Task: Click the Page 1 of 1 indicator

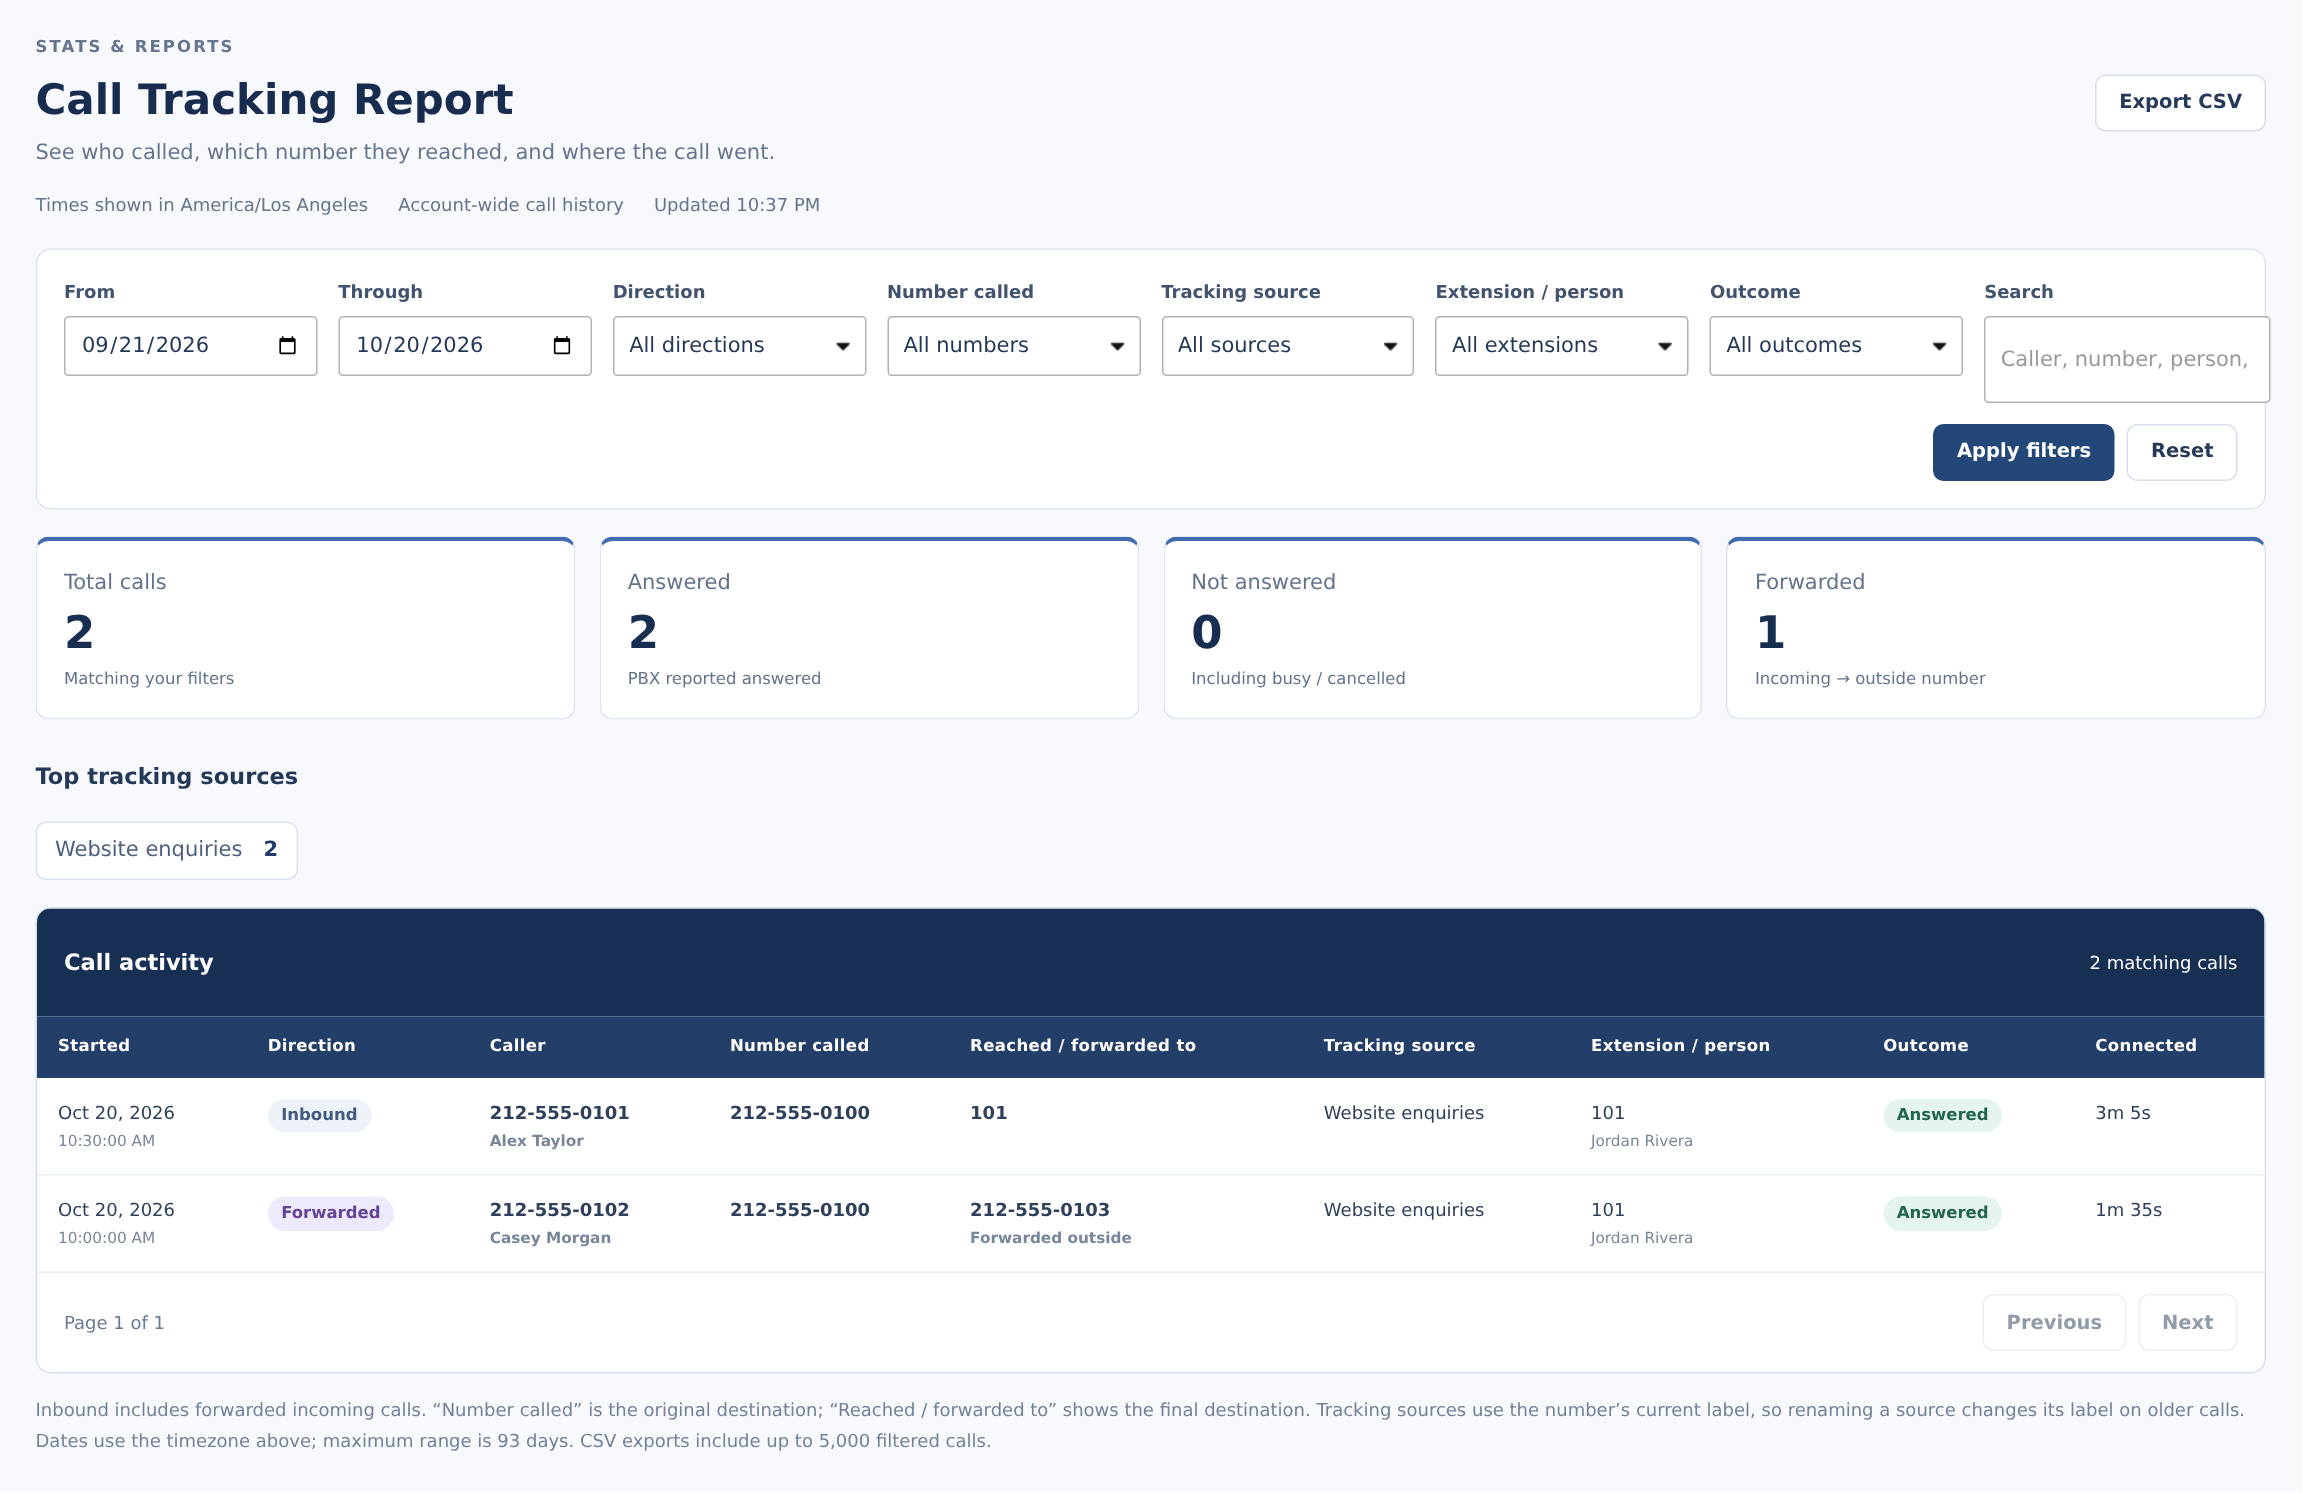Action: [114, 1323]
